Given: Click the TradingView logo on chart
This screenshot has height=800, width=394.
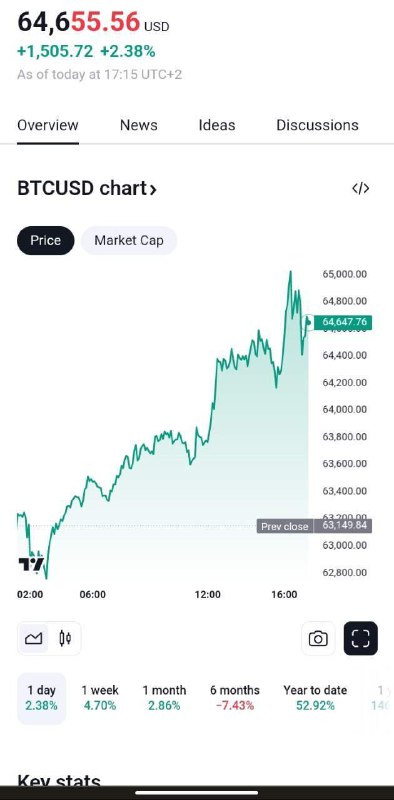Looking at the screenshot, I should [31, 564].
